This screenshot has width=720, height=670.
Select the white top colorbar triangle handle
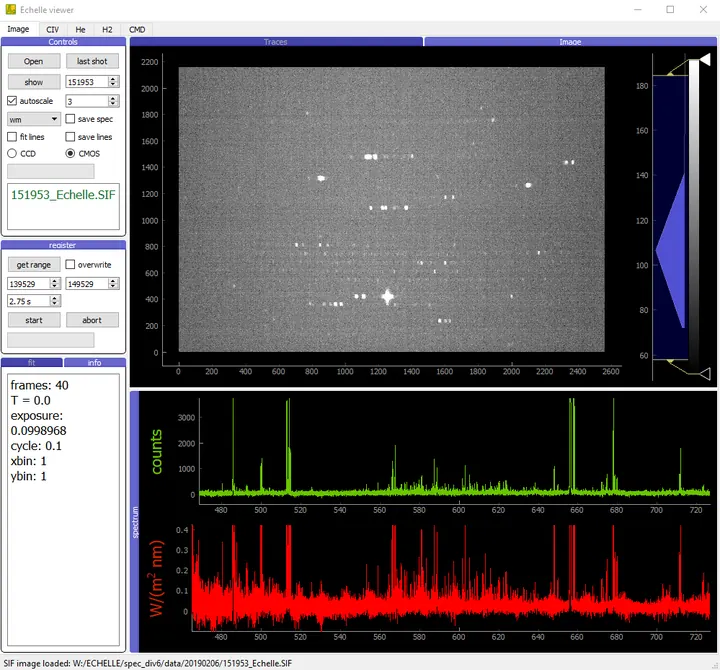pyautogui.click(x=705, y=59)
